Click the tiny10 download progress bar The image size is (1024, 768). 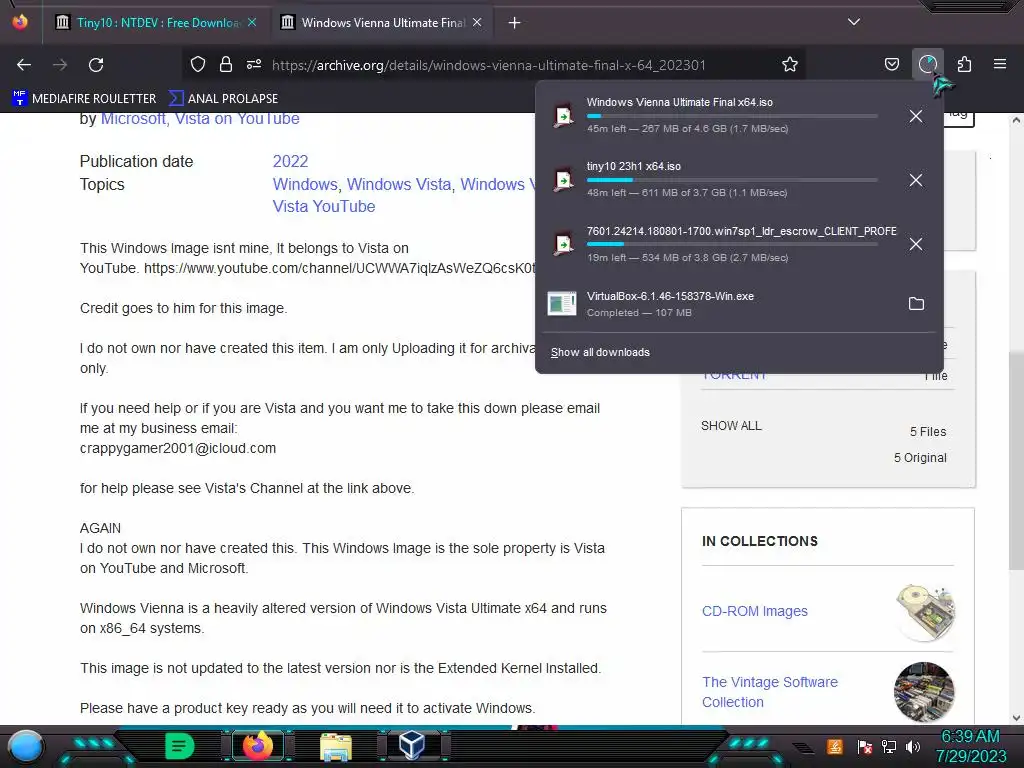click(732, 180)
